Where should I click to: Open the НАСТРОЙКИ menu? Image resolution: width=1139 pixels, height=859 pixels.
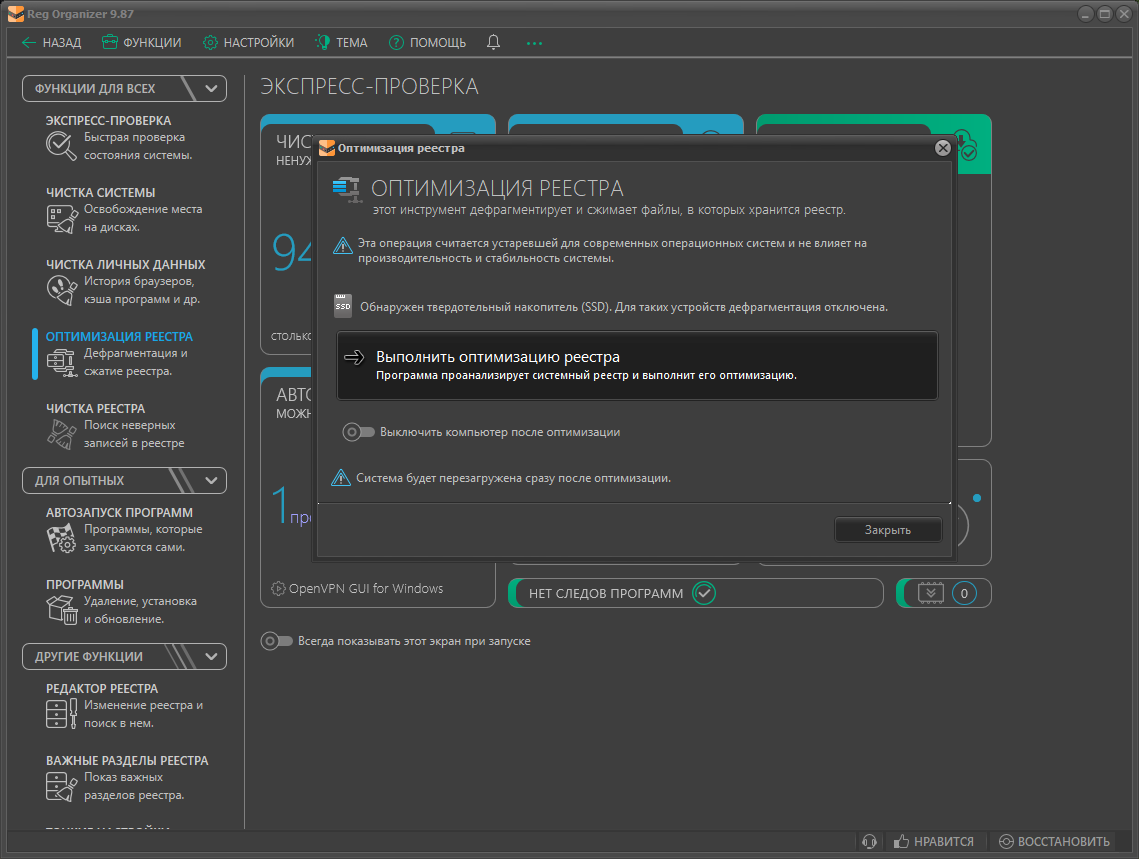[248, 43]
